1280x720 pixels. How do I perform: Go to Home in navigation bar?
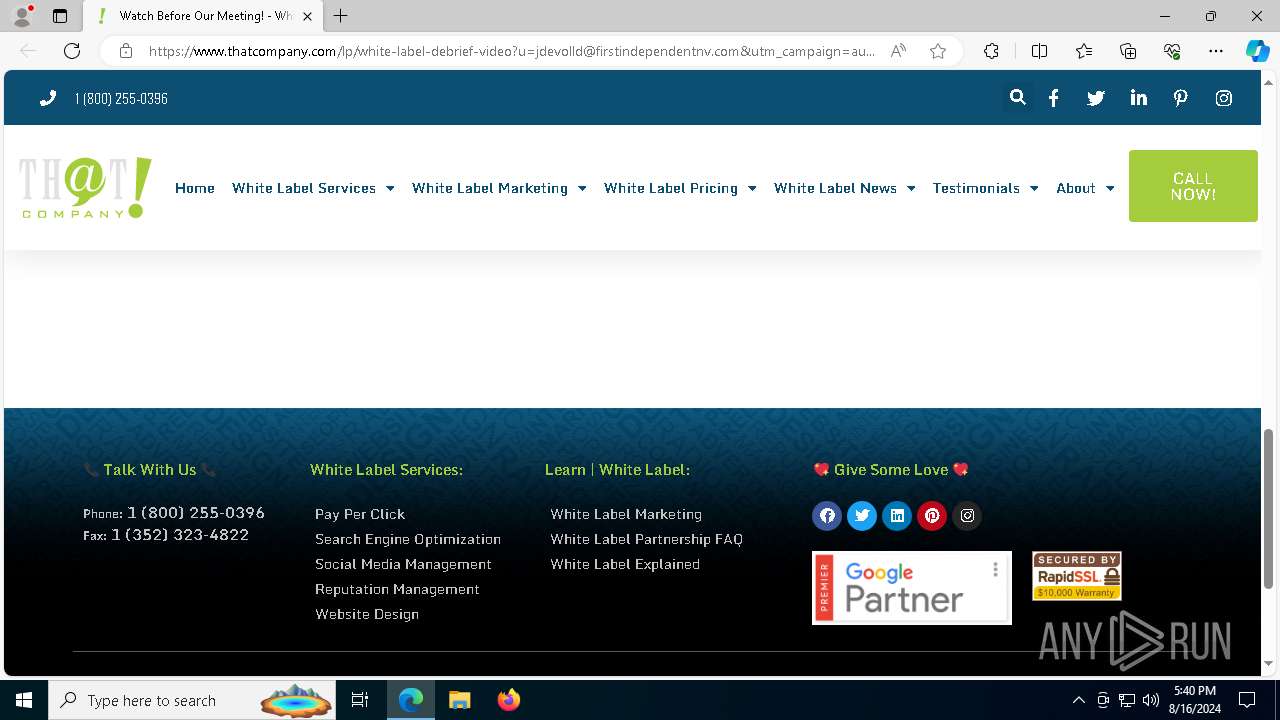(195, 188)
